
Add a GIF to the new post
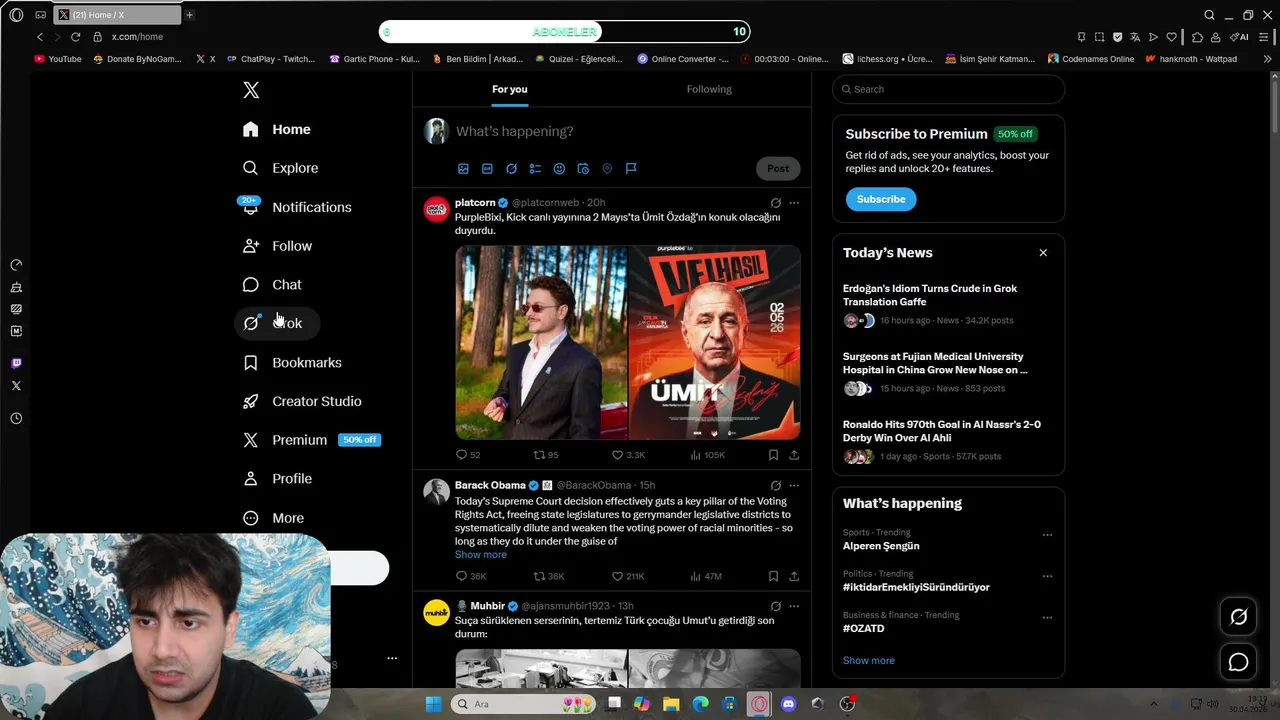(487, 169)
